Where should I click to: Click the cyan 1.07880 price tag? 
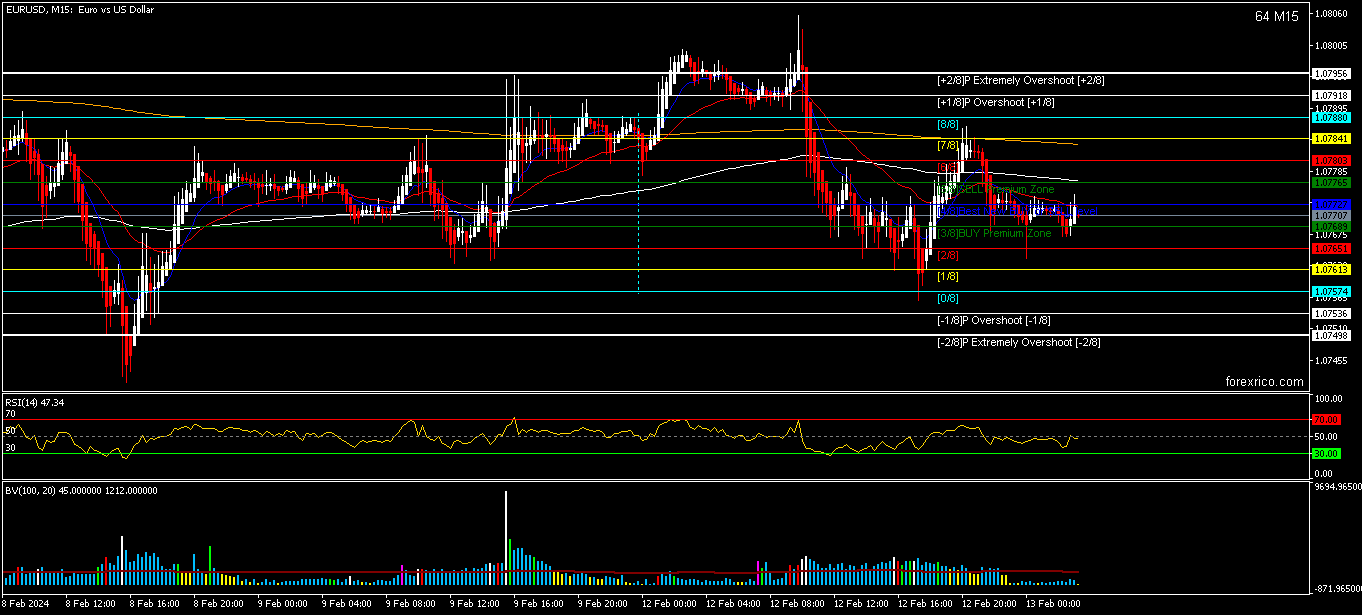click(1333, 117)
